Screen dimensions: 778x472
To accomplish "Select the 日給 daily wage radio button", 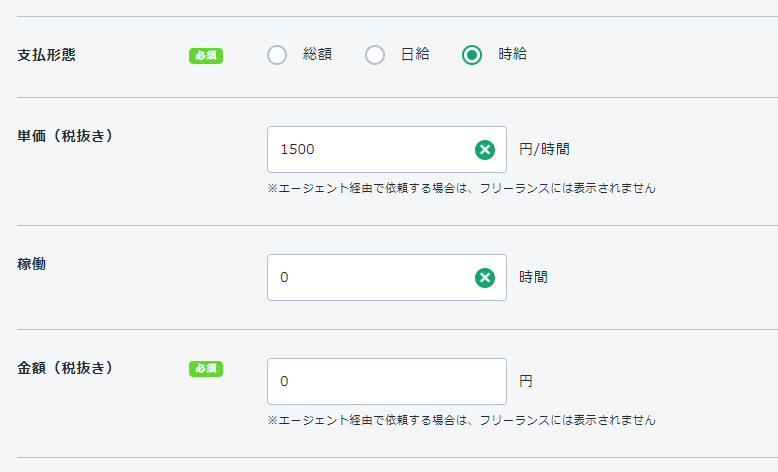I will click(x=375, y=55).
